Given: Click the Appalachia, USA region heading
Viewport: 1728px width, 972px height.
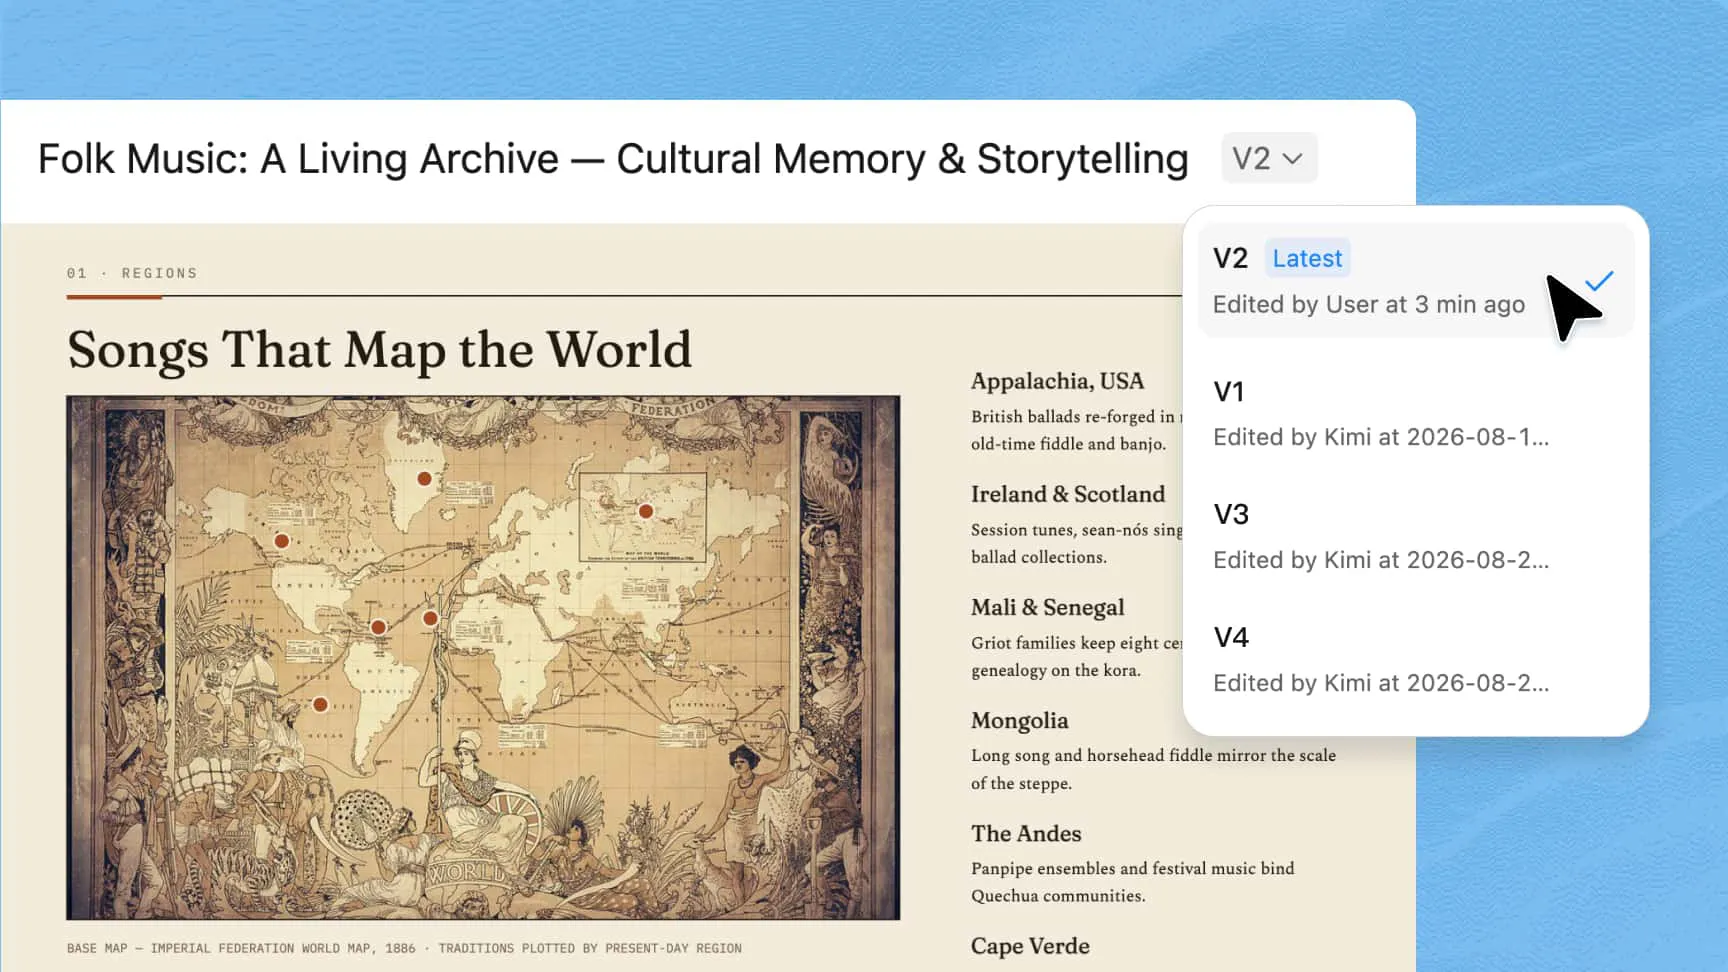Looking at the screenshot, I should tap(1057, 381).
